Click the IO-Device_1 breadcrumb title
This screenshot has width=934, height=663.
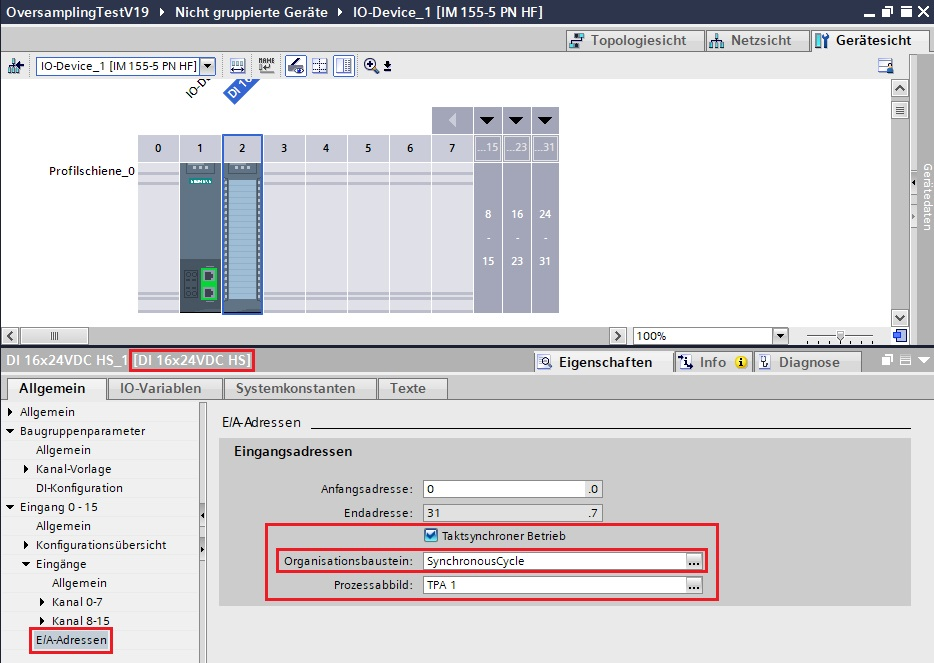click(447, 12)
